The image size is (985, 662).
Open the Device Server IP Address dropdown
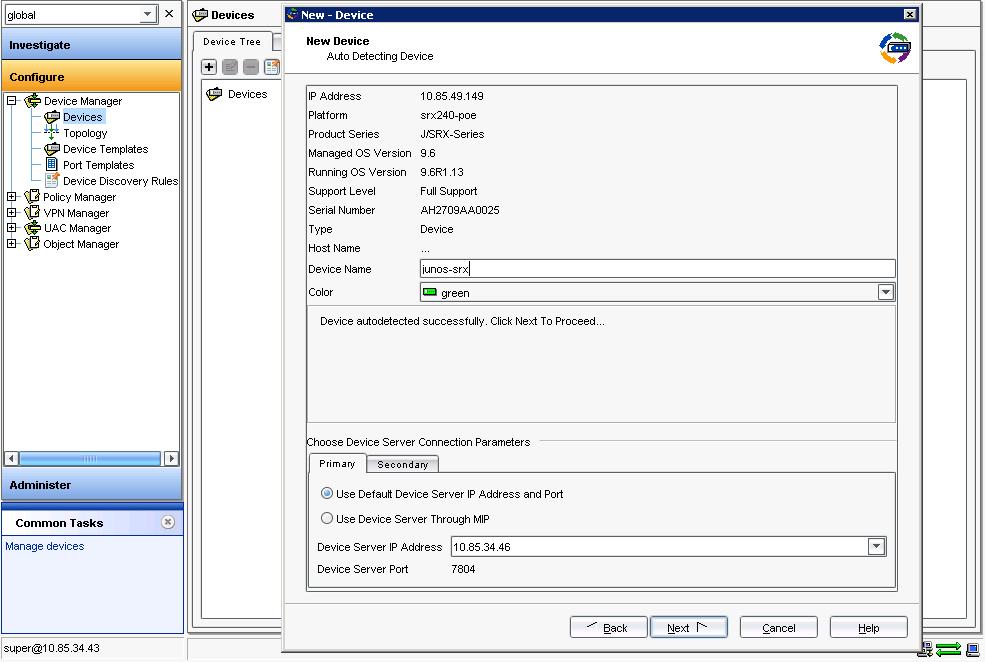[x=875, y=546]
